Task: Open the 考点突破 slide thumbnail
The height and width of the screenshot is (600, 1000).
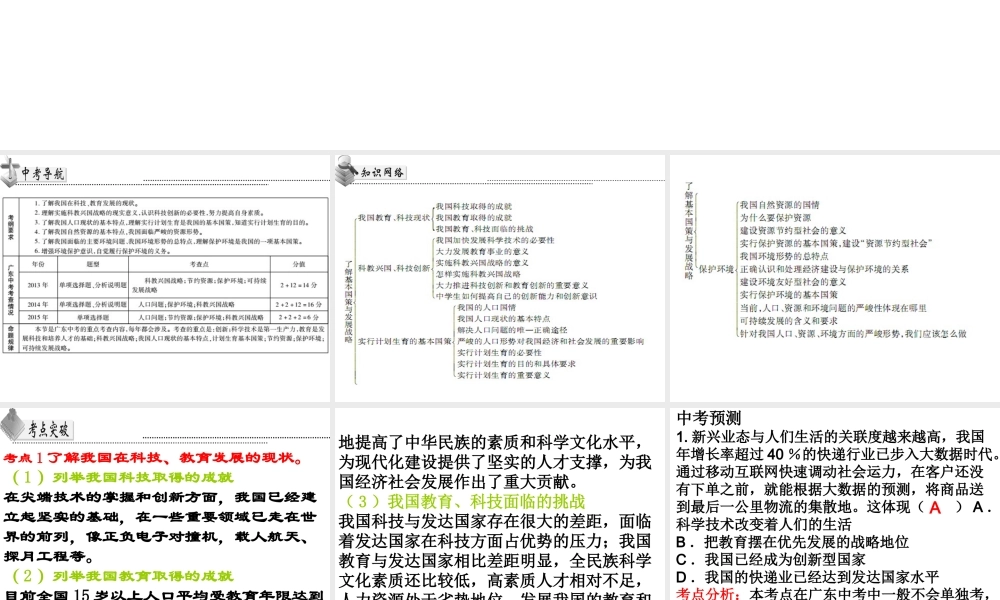Action: 165,504
